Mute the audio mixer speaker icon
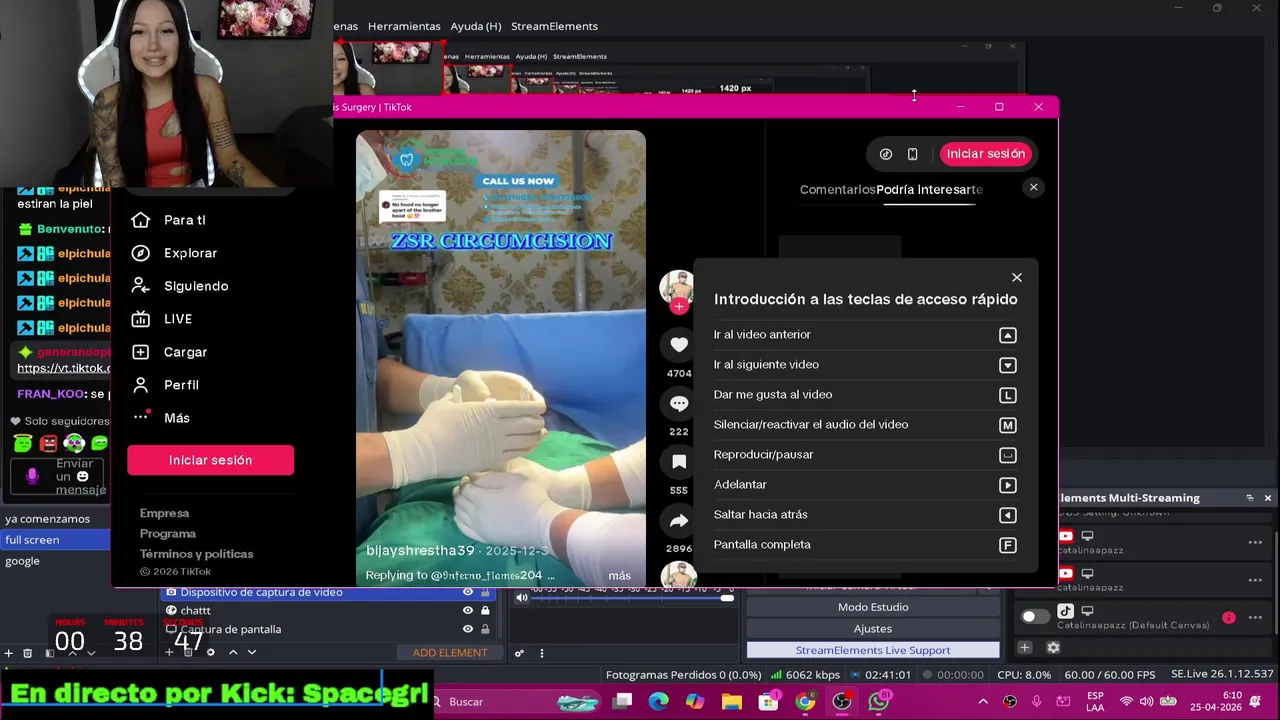1280x720 pixels. [522, 598]
